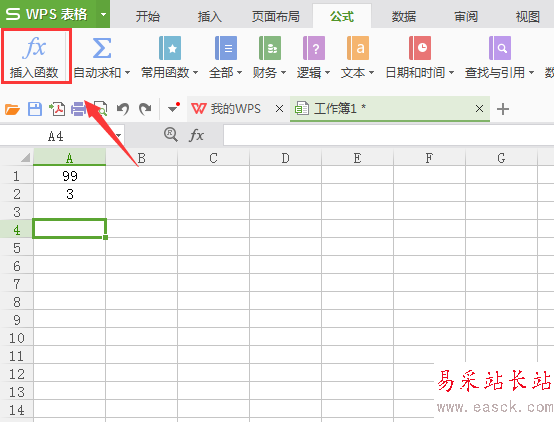The image size is (554, 422).
Task: Click the open folder icon in quick toolbar
Action: (x=12, y=109)
